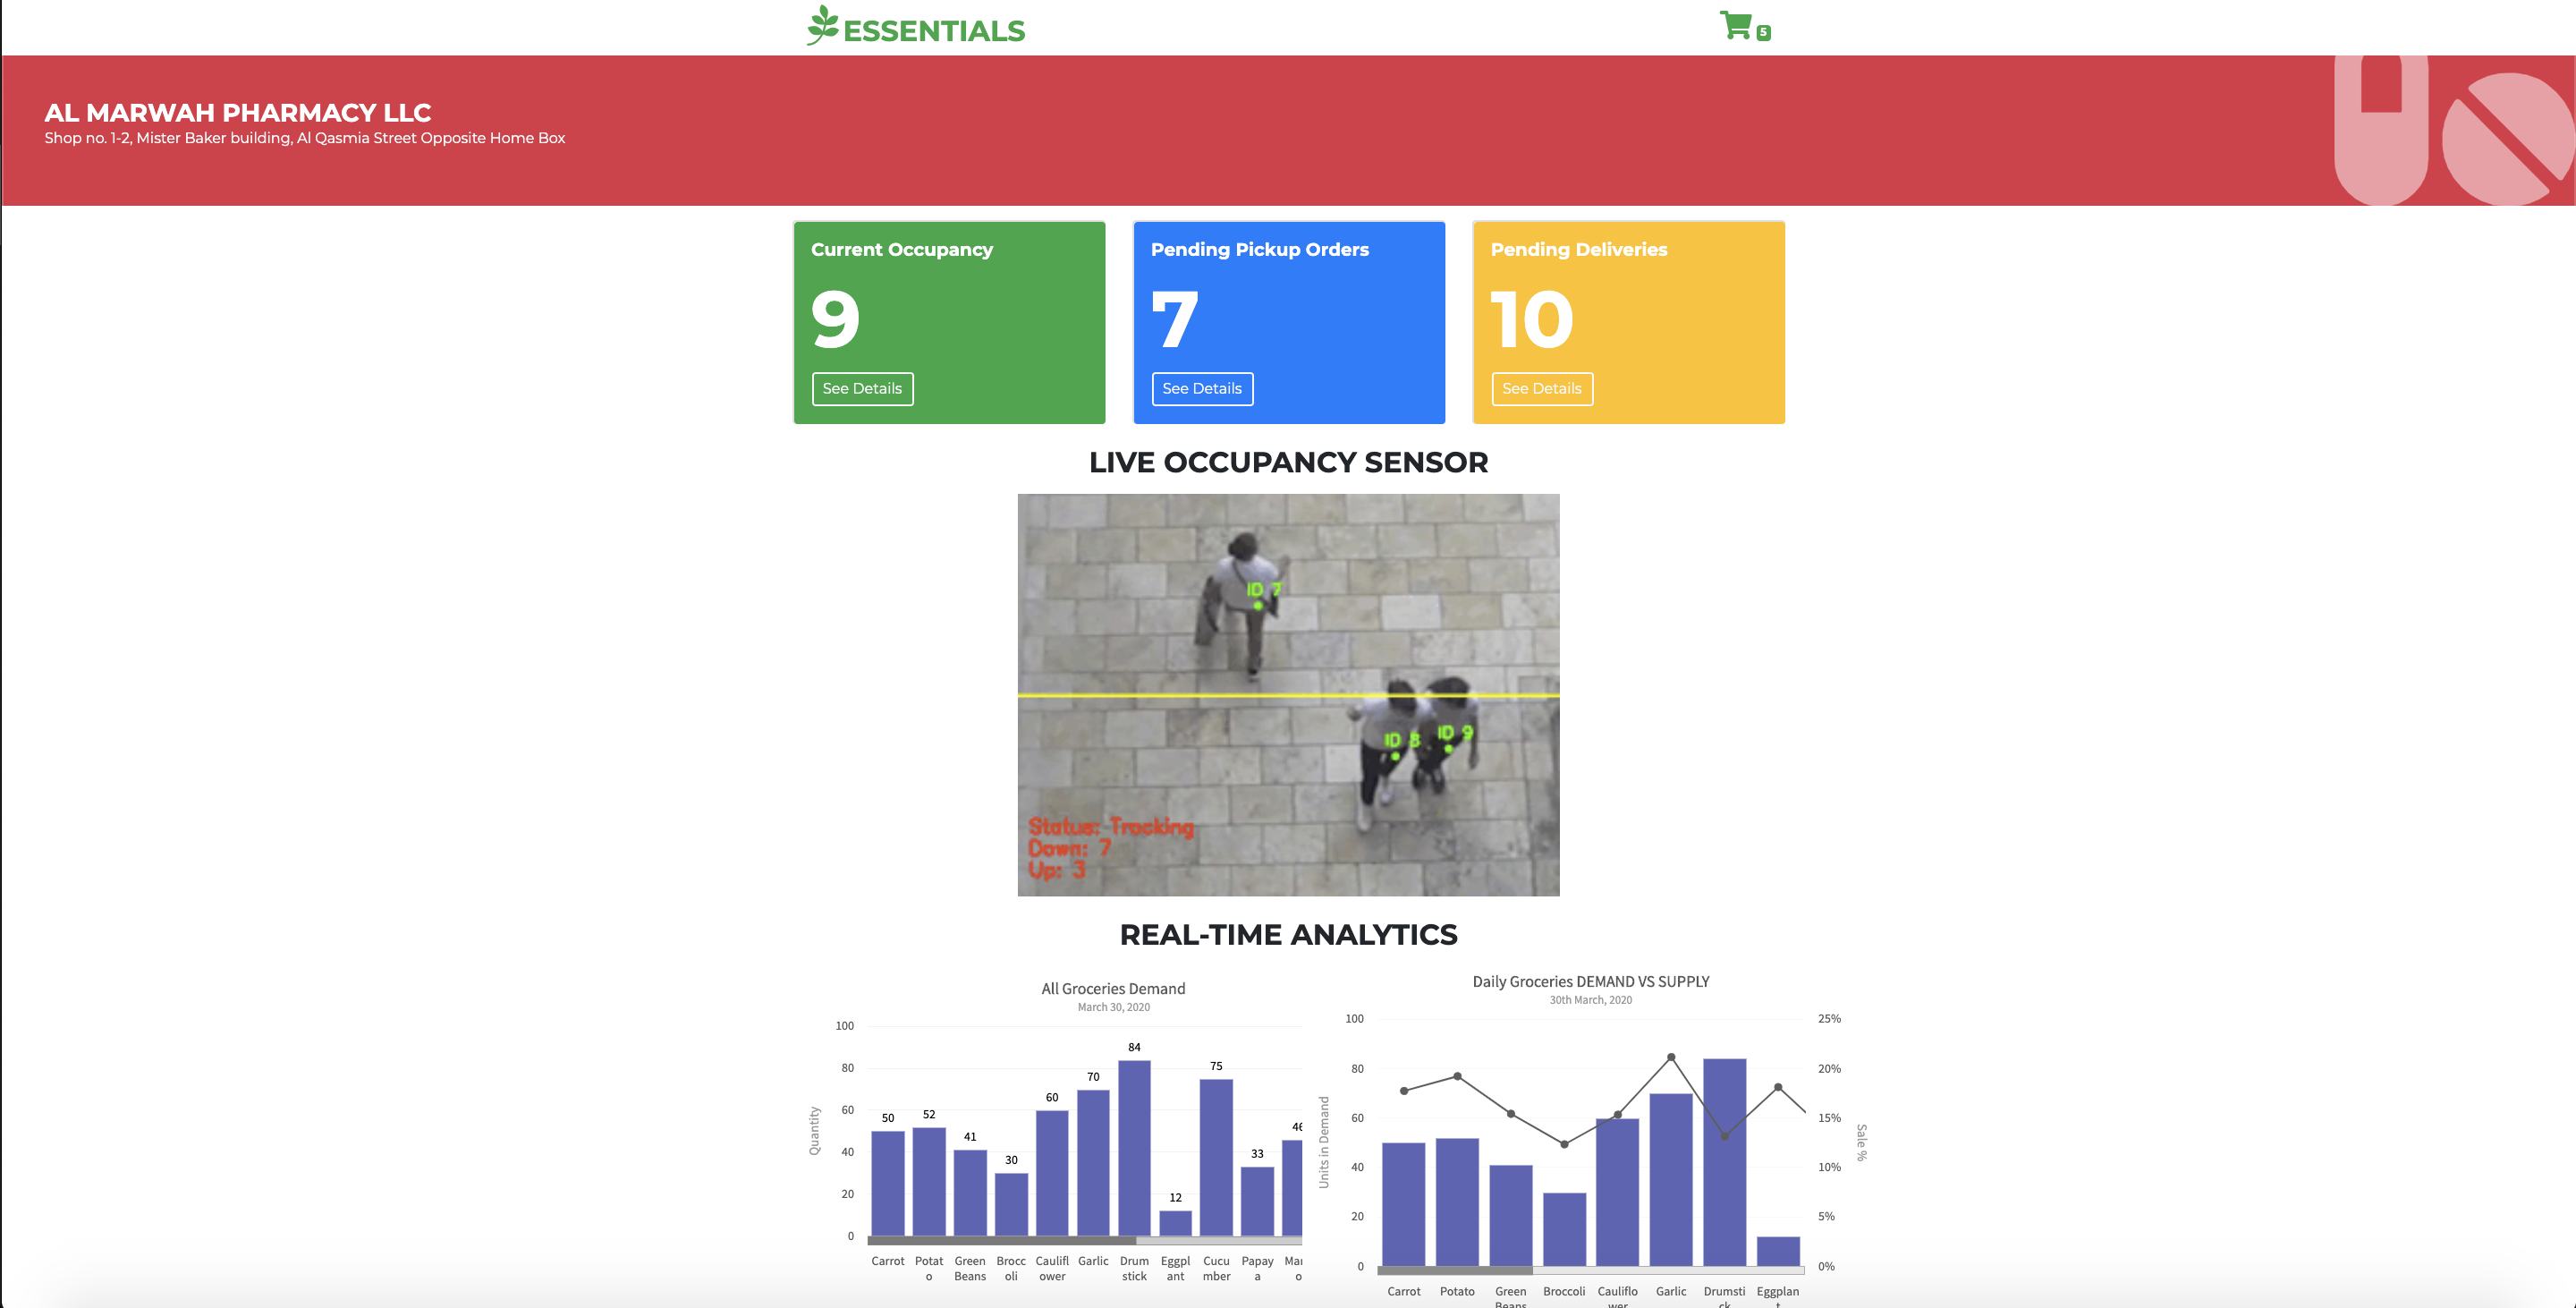Click the cart item count badge
2576x1308 pixels.
[x=1764, y=33]
